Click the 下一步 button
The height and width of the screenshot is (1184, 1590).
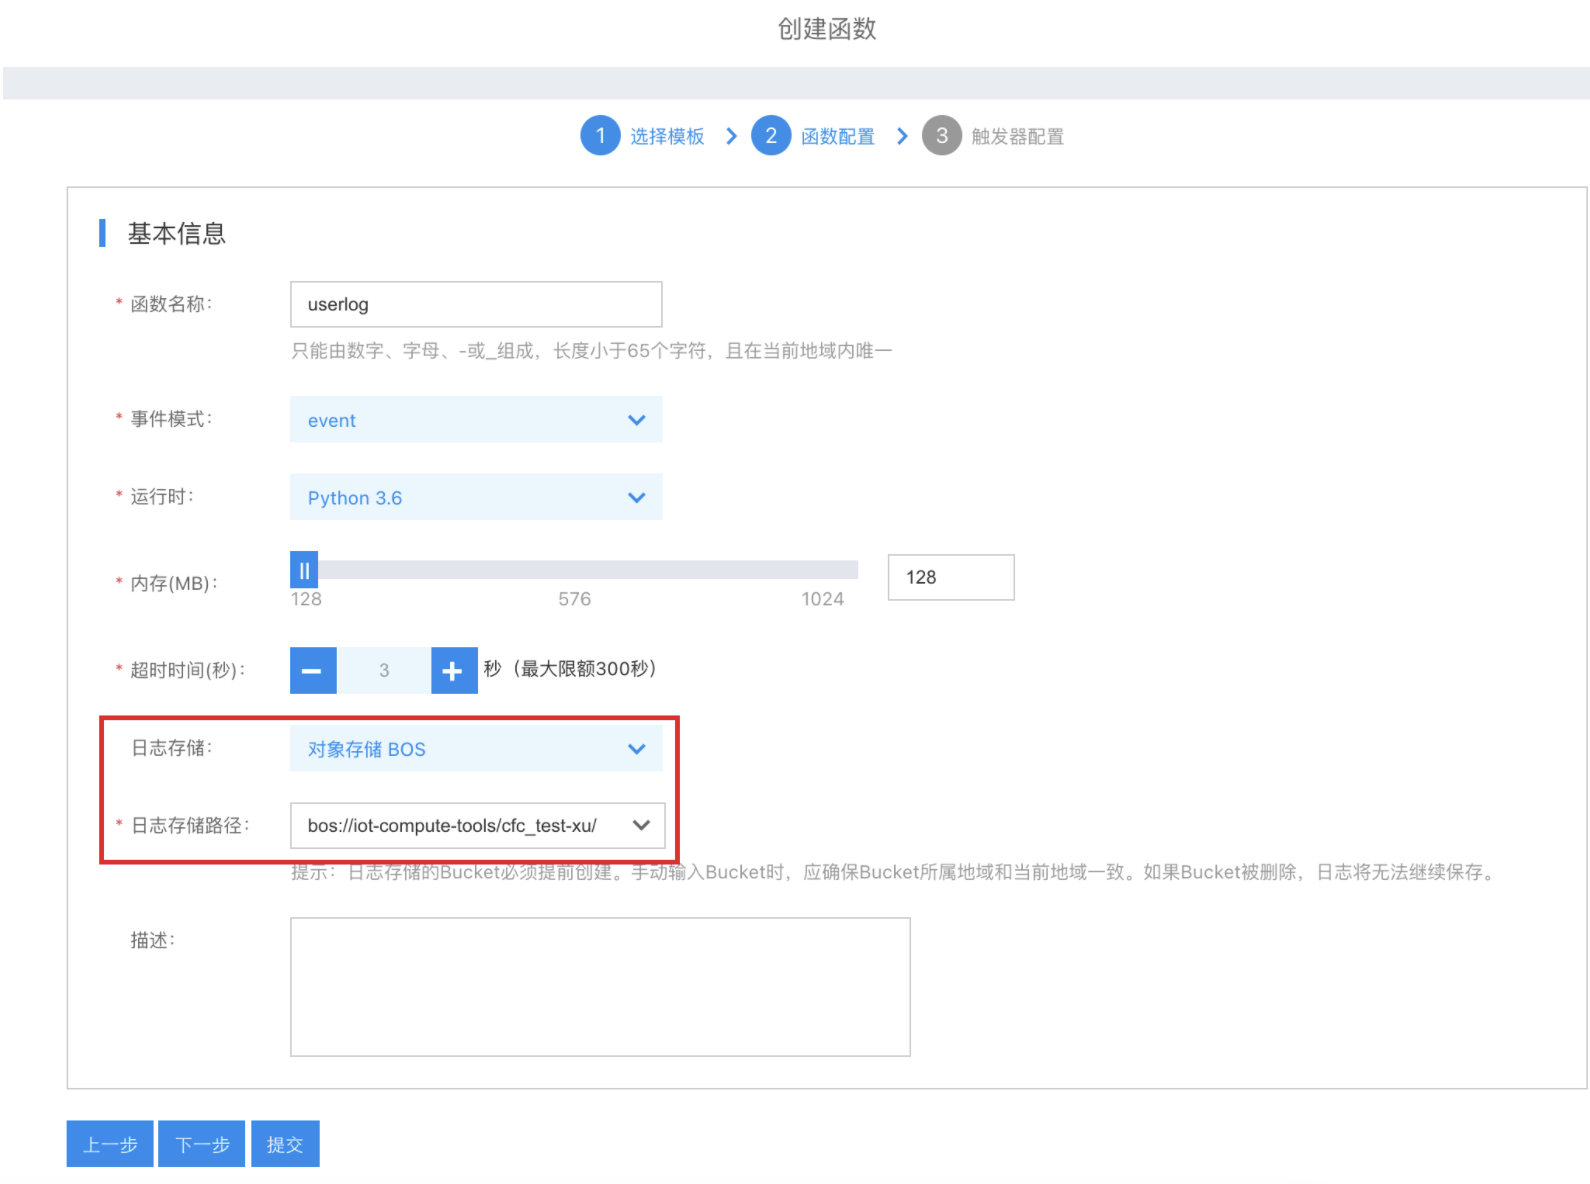click(x=202, y=1144)
